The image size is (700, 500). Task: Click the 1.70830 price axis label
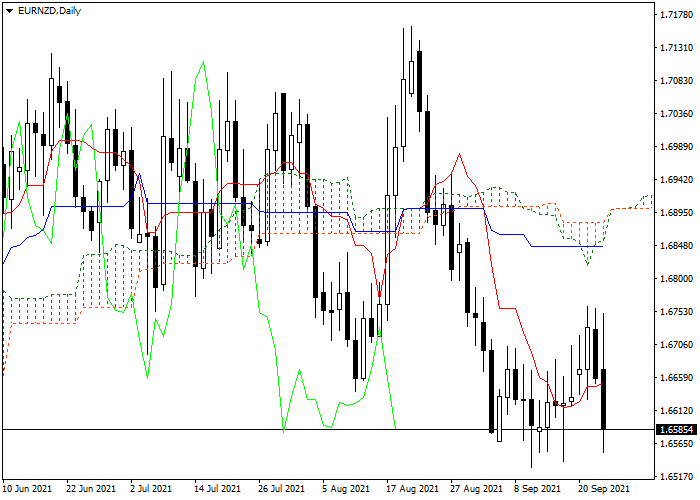(676, 81)
